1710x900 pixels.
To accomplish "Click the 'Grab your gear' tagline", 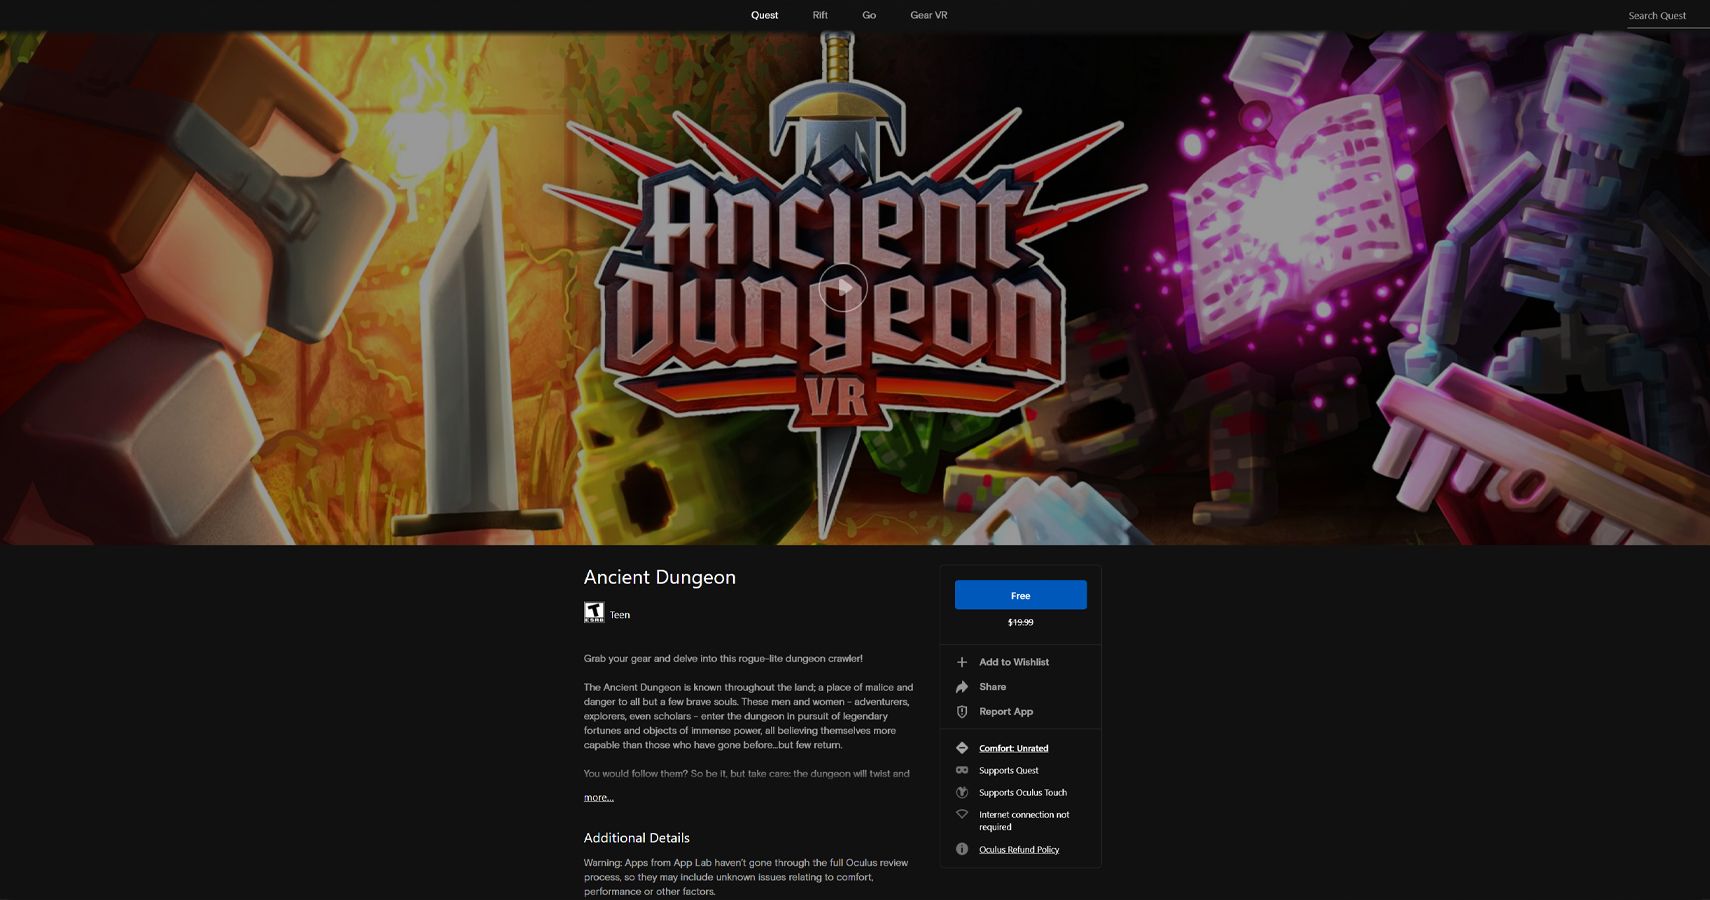I will (x=723, y=658).
